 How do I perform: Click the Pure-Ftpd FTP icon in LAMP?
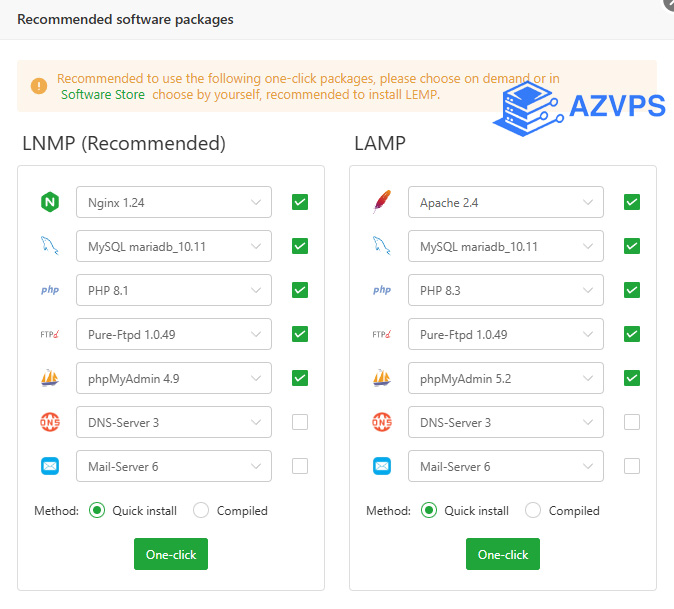[382, 334]
